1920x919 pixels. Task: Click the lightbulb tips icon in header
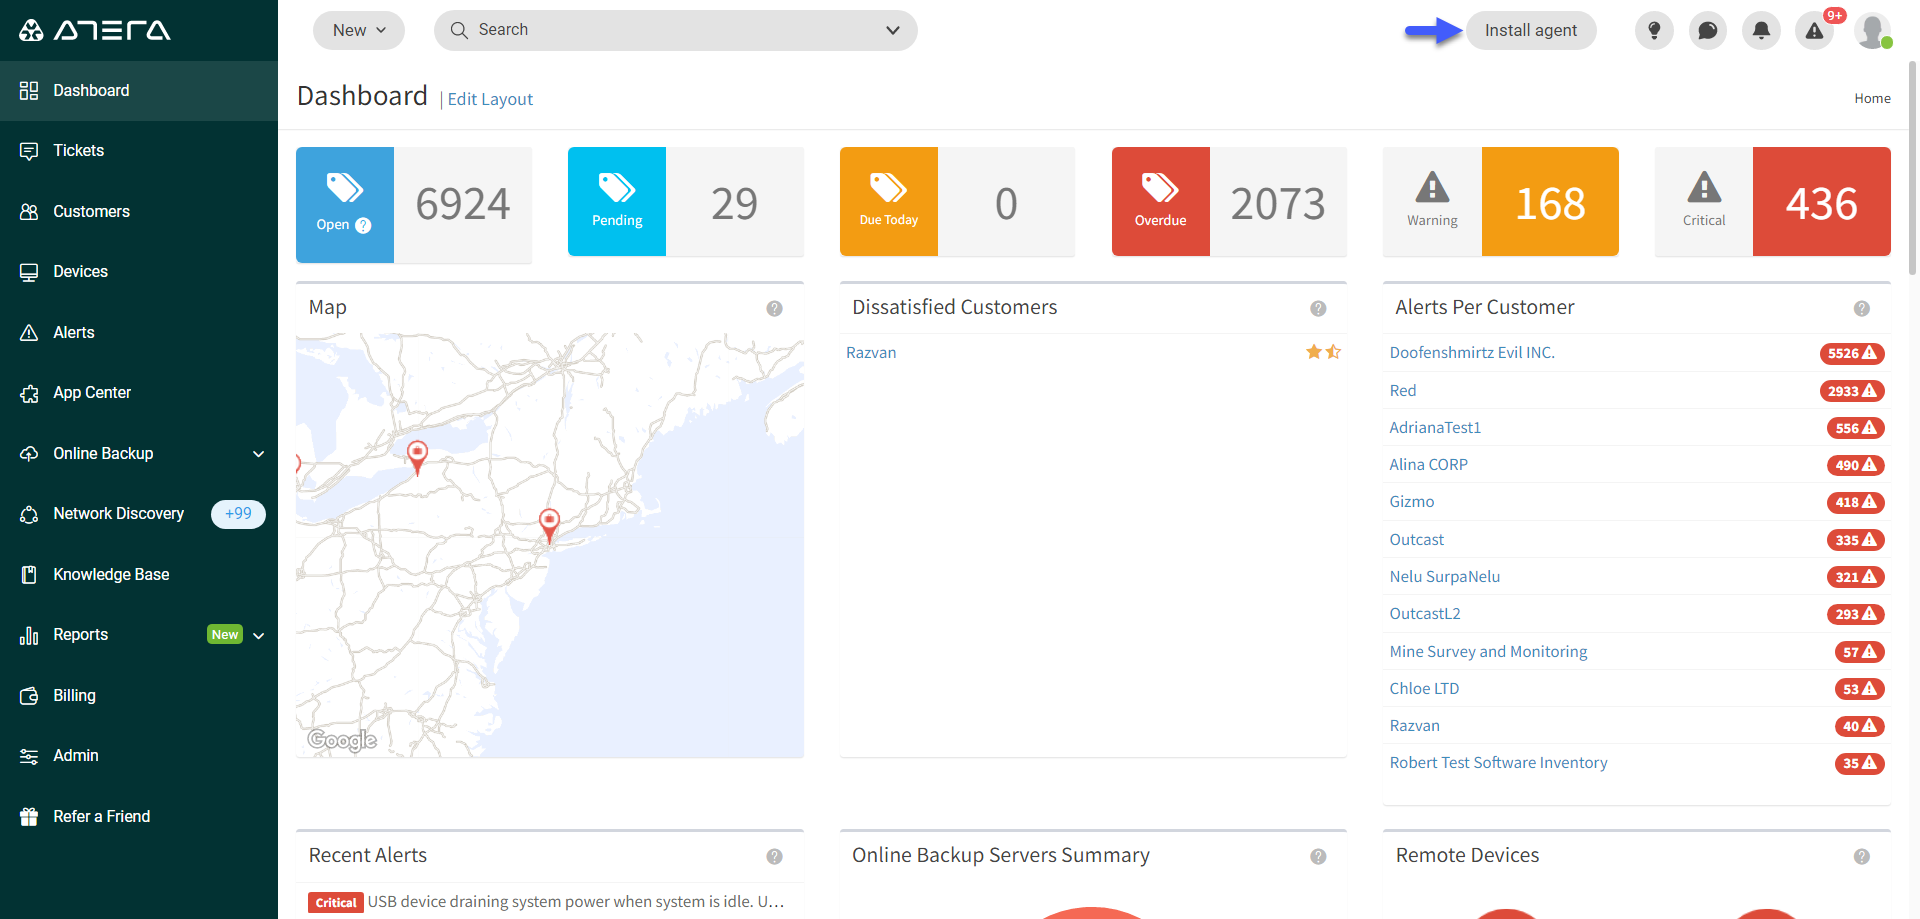pos(1654,31)
